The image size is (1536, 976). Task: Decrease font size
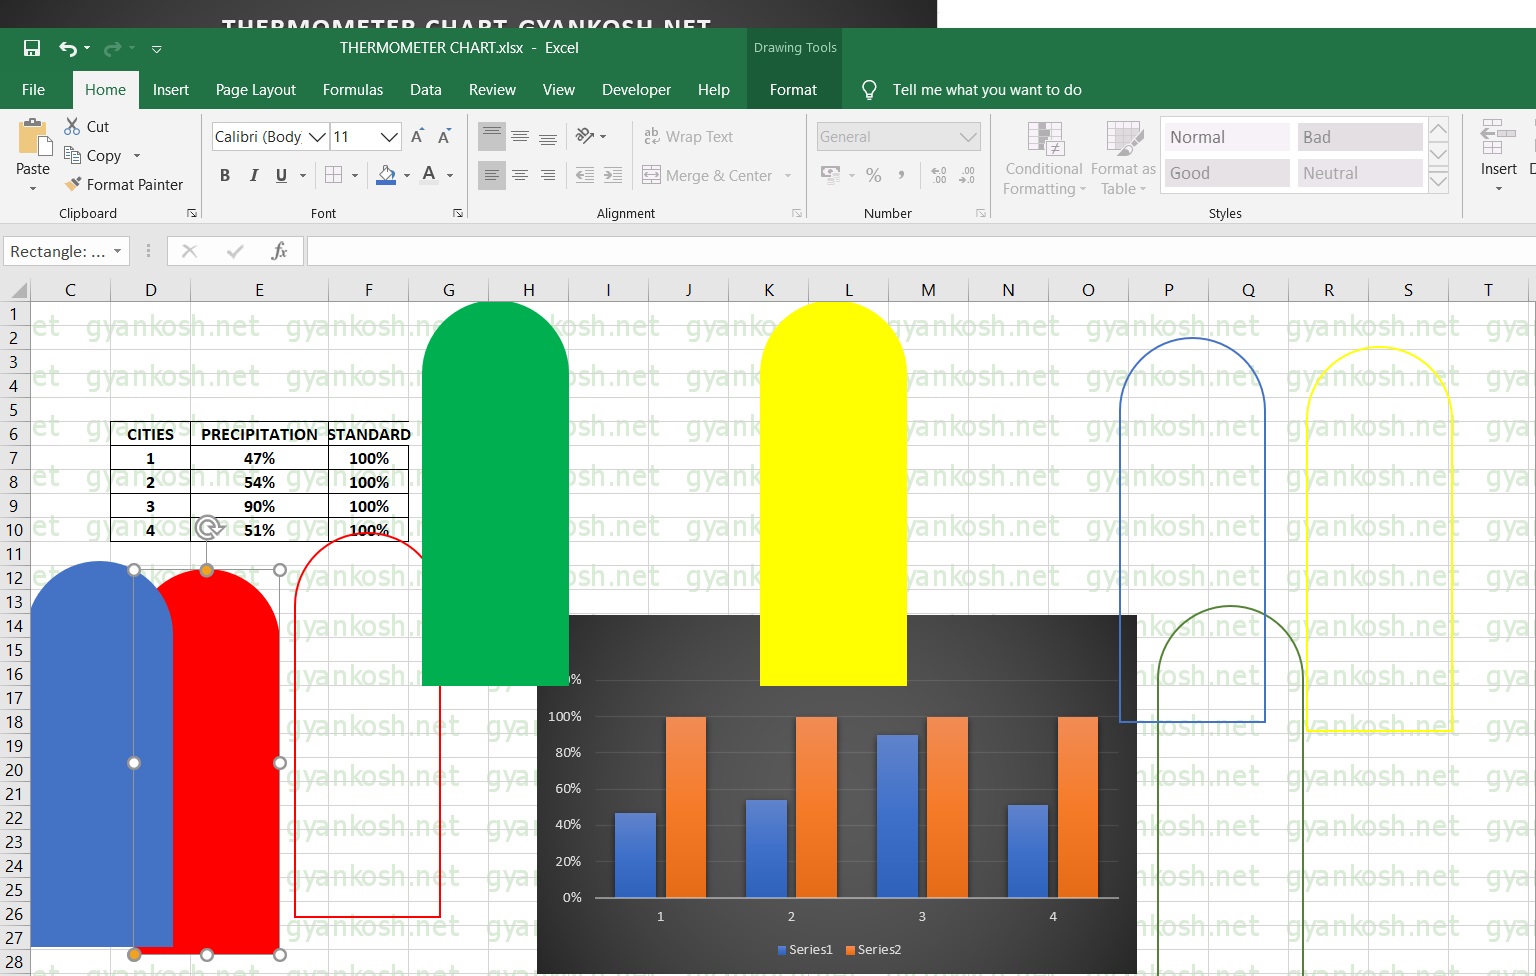[445, 137]
